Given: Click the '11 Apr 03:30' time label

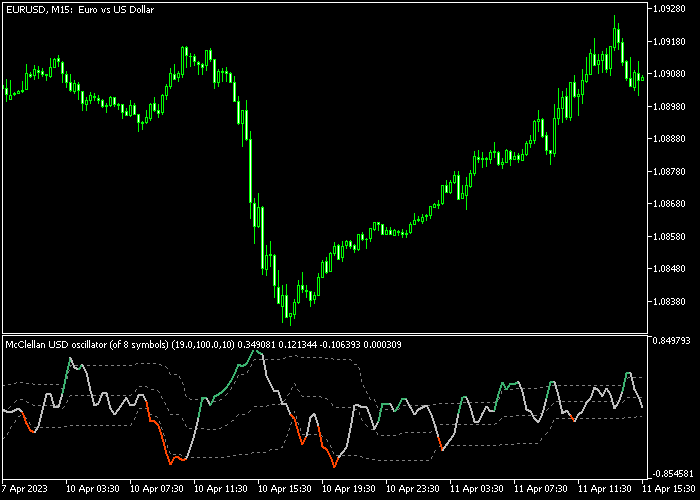Looking at the screenshot, I should coord(476,488).
